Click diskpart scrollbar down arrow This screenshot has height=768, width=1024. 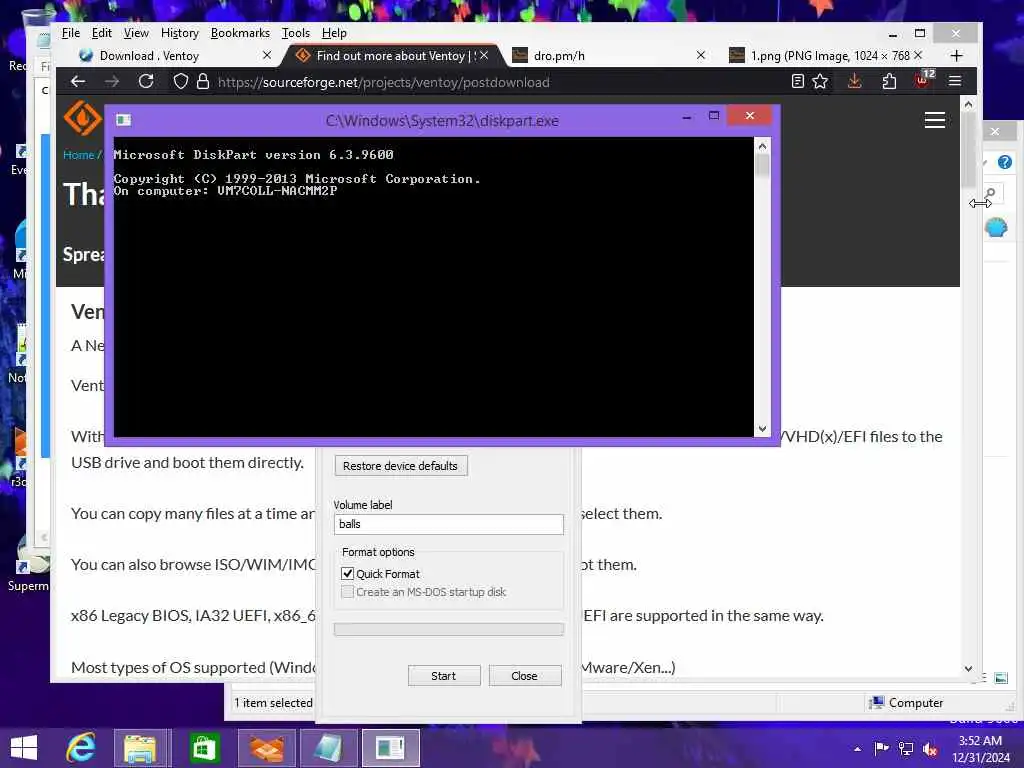(762, 429)
